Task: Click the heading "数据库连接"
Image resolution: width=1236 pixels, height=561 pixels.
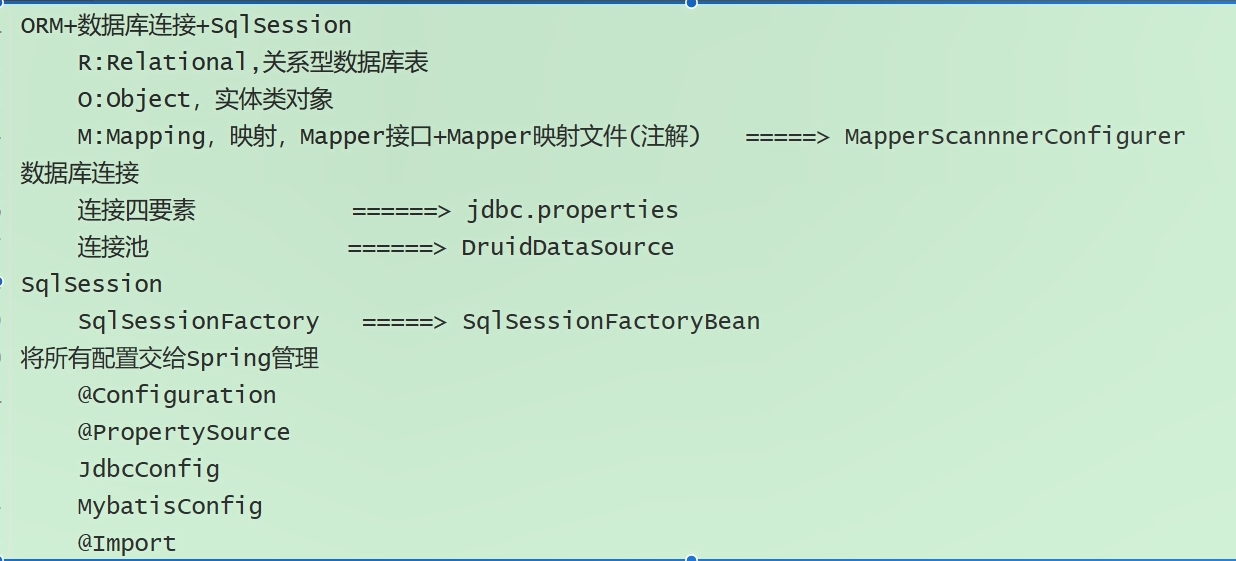Action: [80, 173]
